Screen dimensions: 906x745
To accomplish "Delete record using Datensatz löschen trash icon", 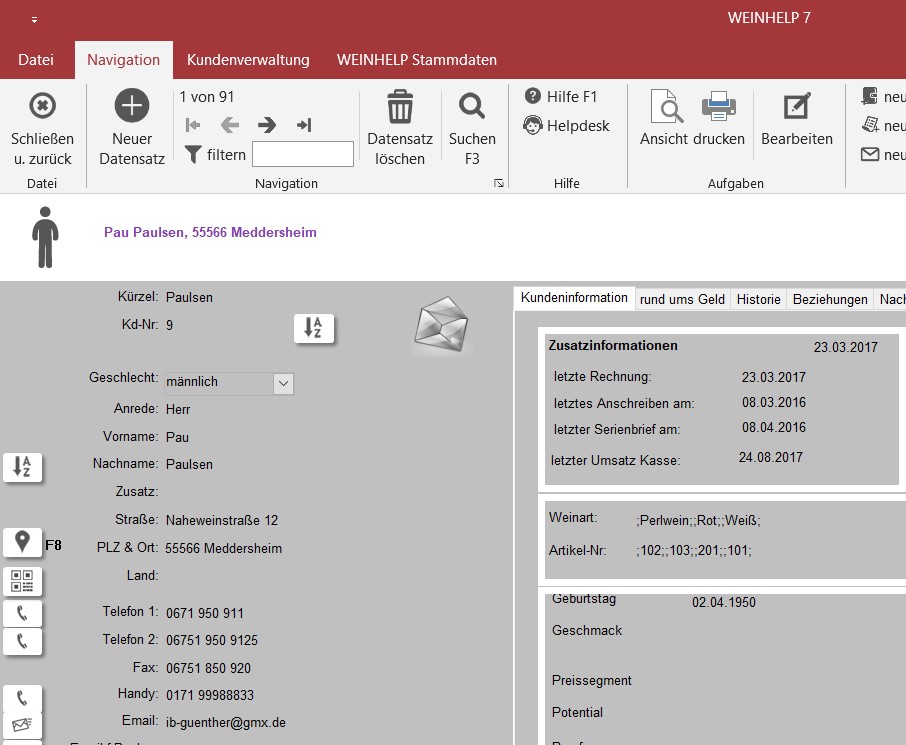I will point(400,106).
